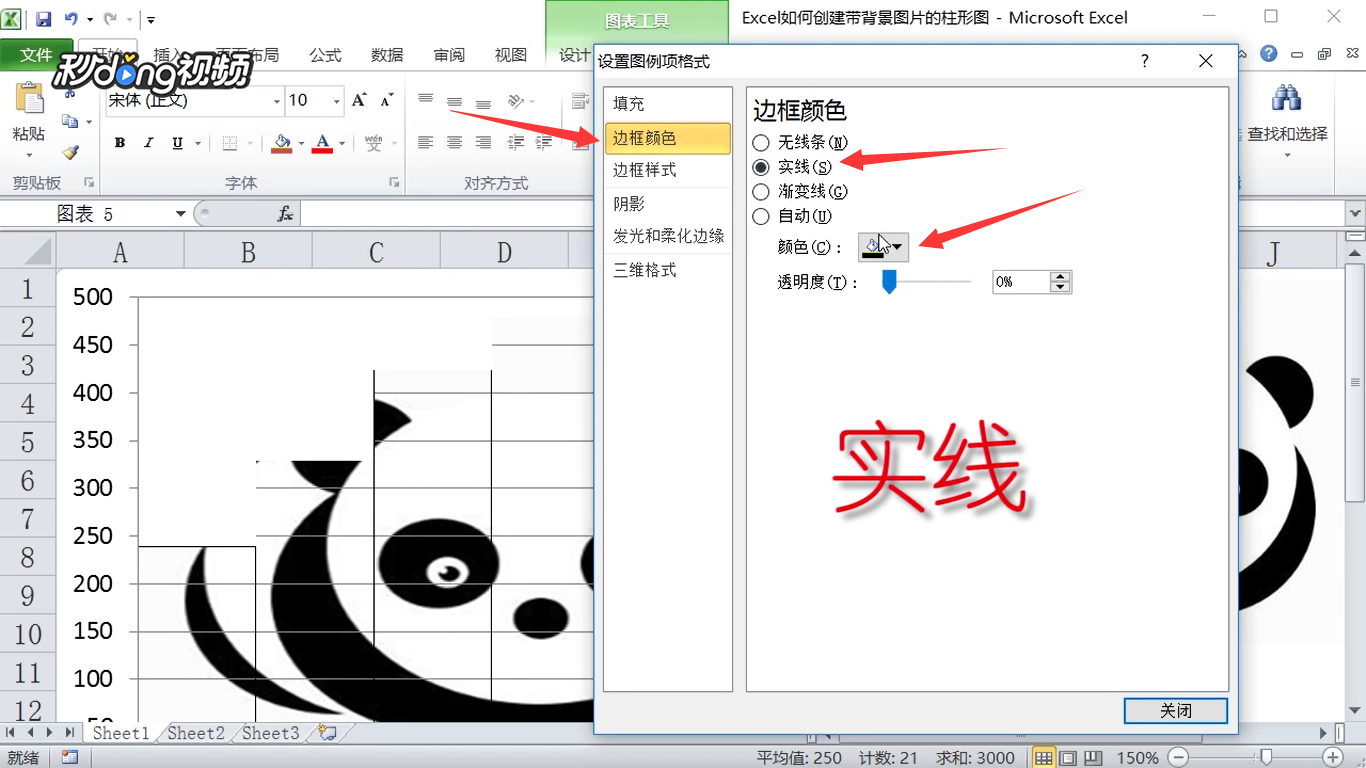Open the 颜色 color picker dropdown
The width and height of the screenshot is (1366, 768).
[883, 247]
